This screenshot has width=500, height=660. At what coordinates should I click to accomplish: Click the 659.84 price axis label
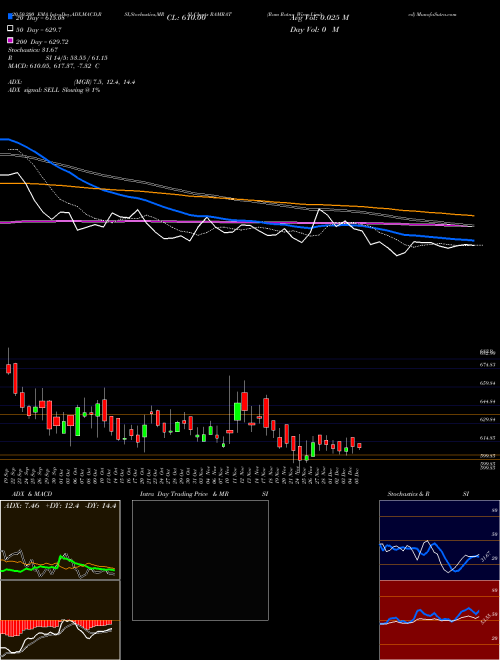click(x=487, y=383)
